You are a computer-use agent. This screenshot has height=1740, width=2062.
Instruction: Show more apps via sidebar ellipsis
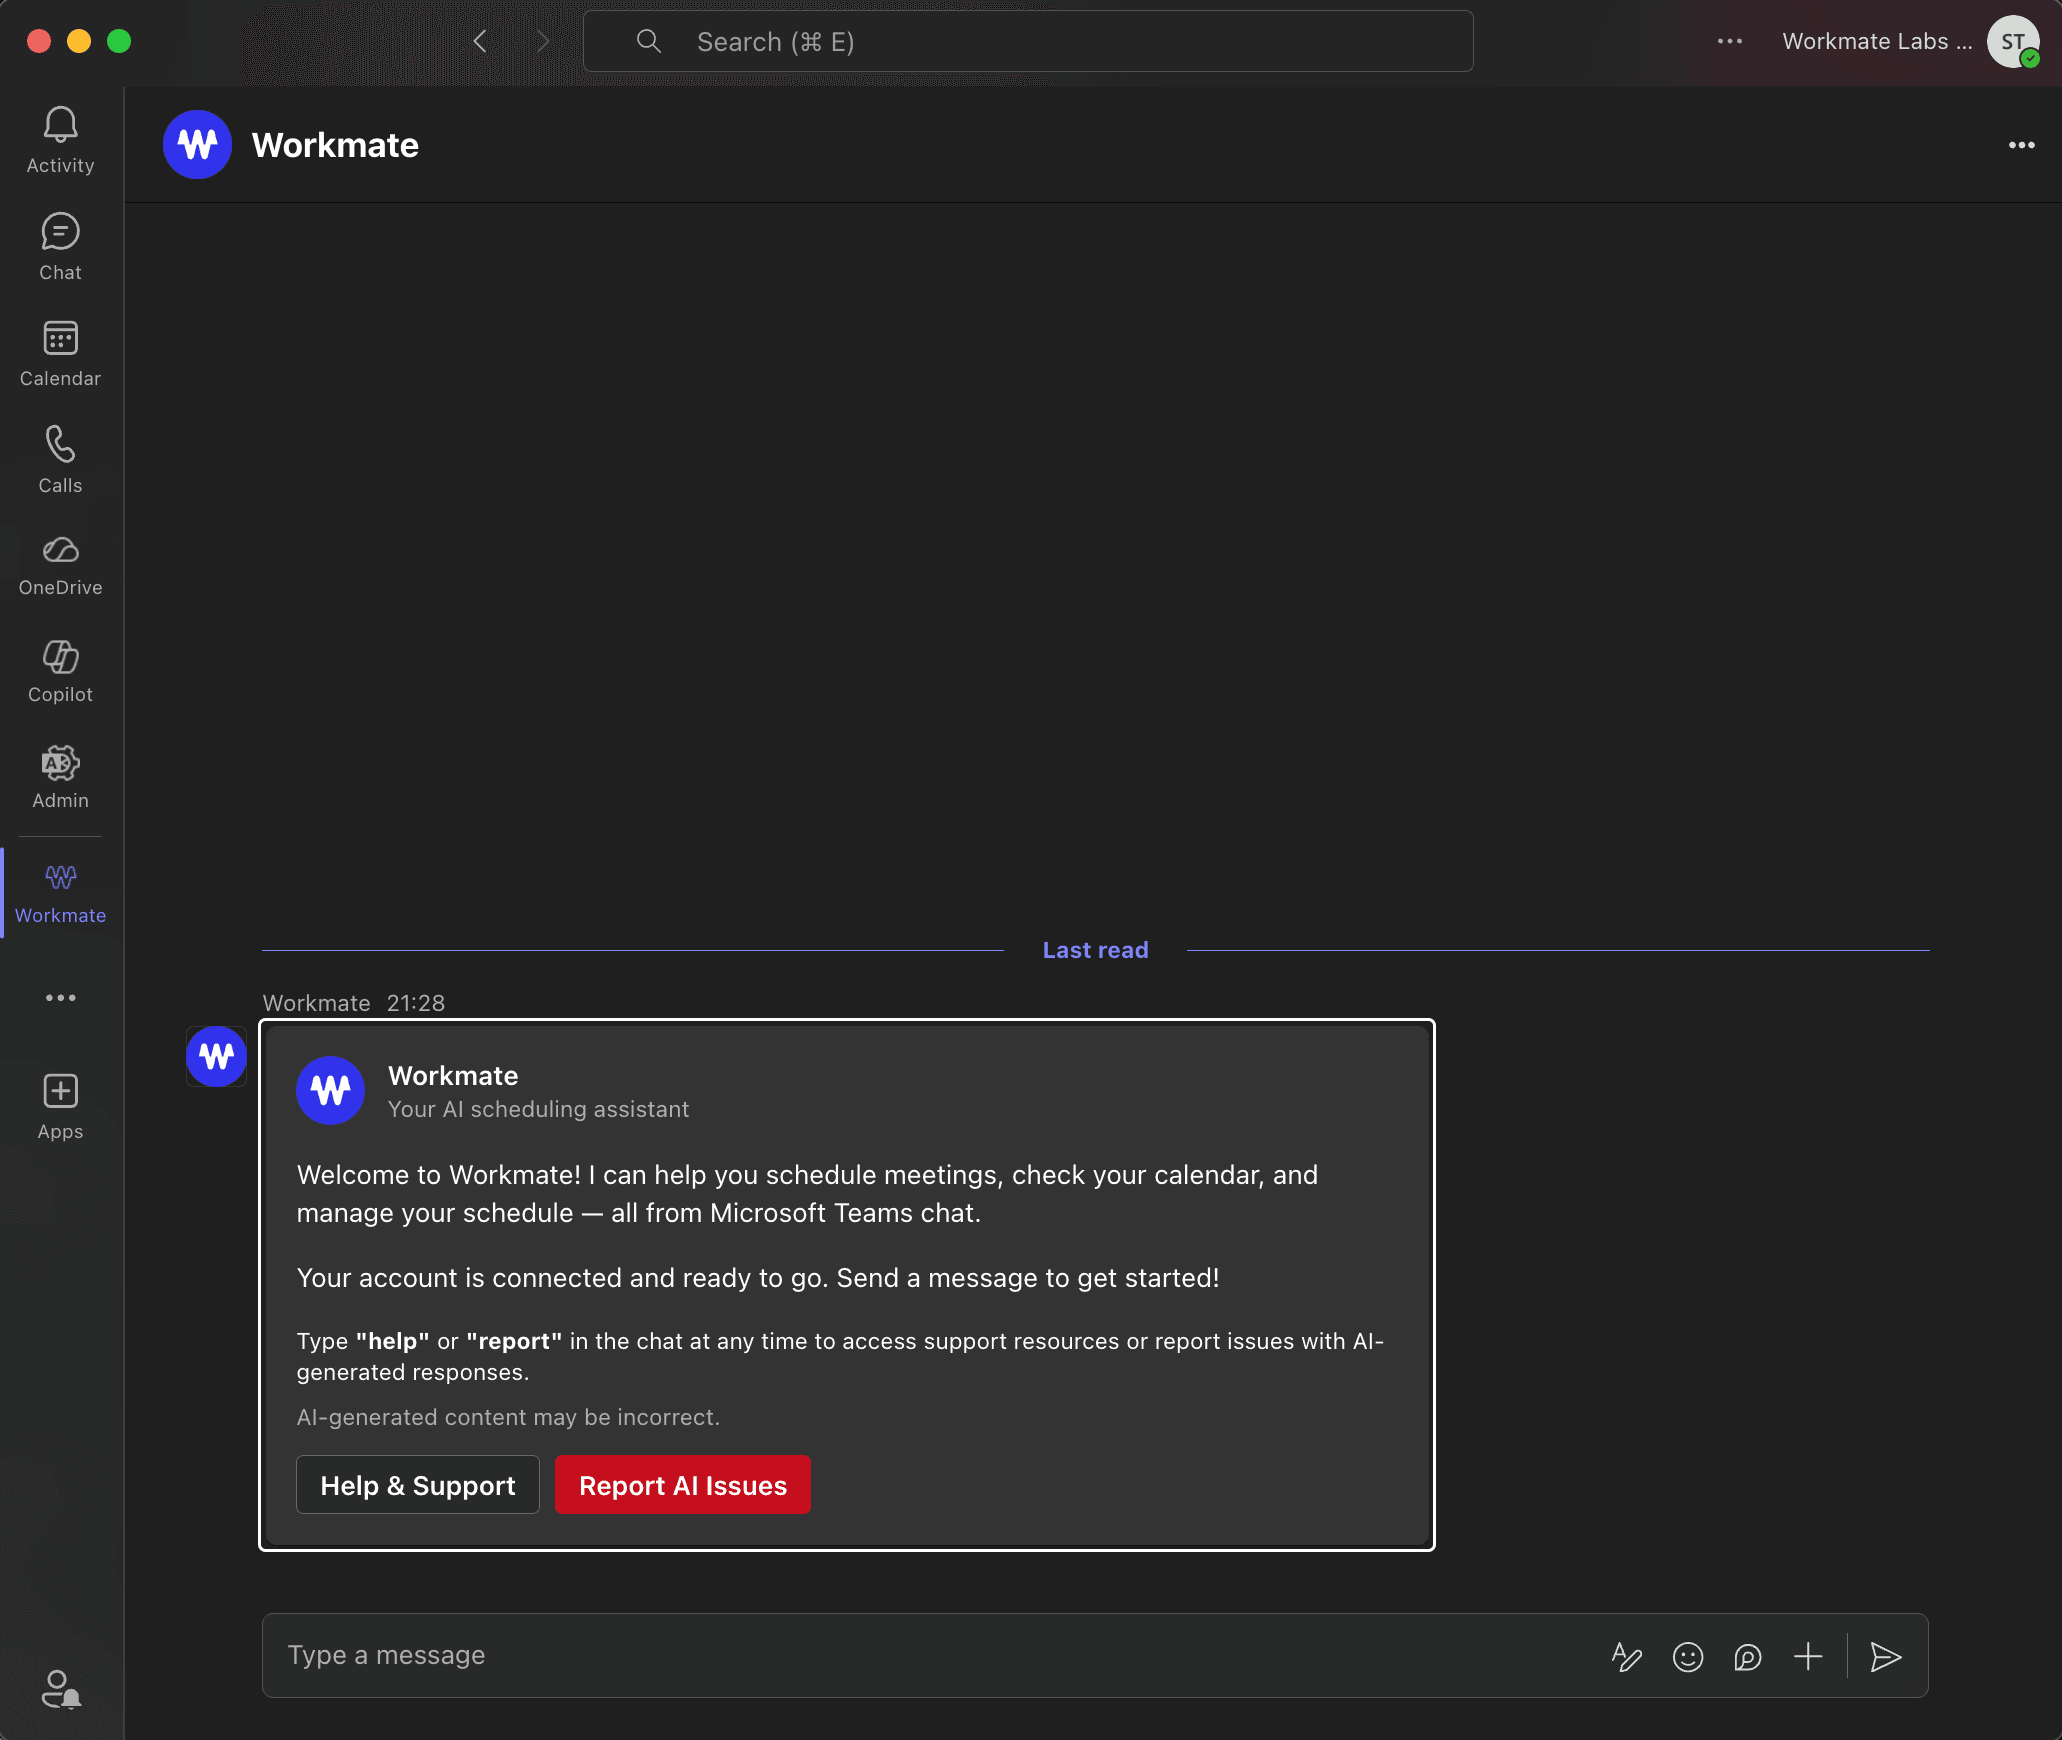pyautogui.click(x=60, y=998)
